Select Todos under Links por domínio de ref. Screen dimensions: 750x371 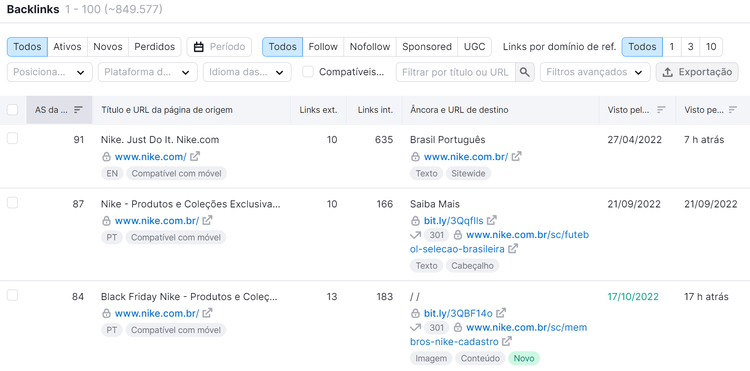pyautogui.click(x=642, y=47)
